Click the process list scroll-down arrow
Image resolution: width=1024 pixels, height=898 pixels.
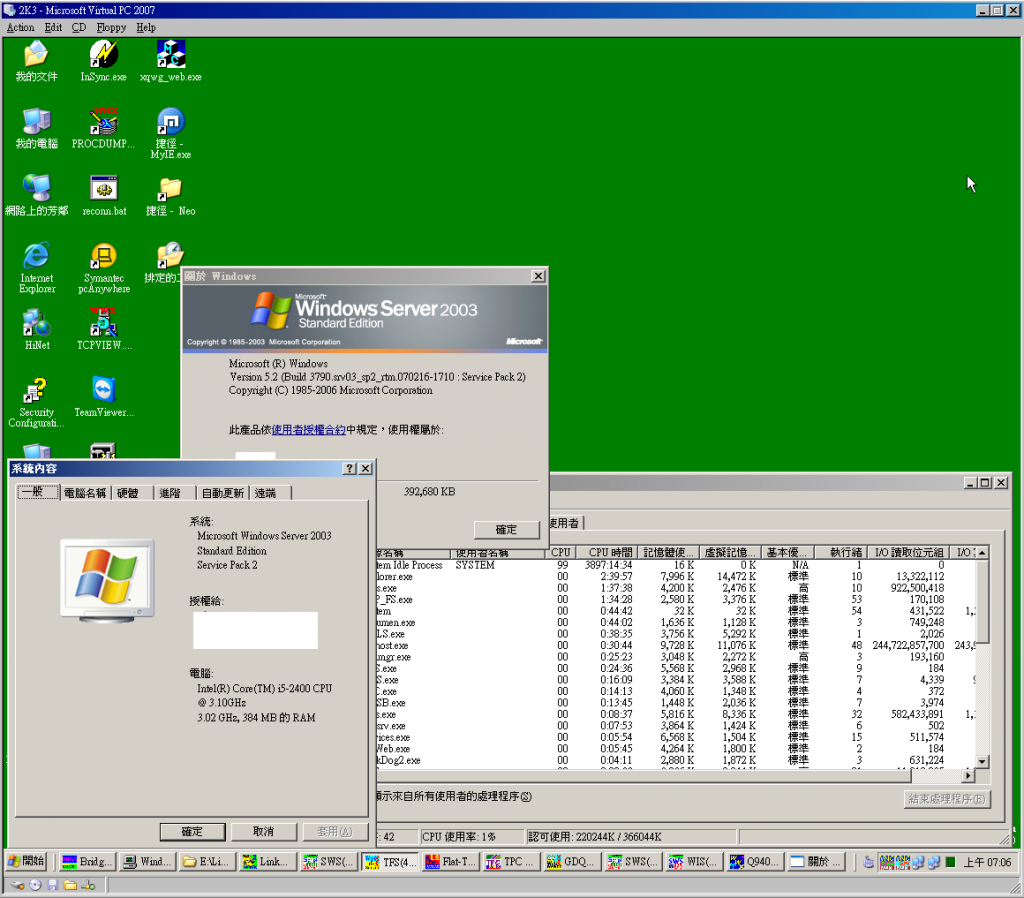(x=982, y=762)
